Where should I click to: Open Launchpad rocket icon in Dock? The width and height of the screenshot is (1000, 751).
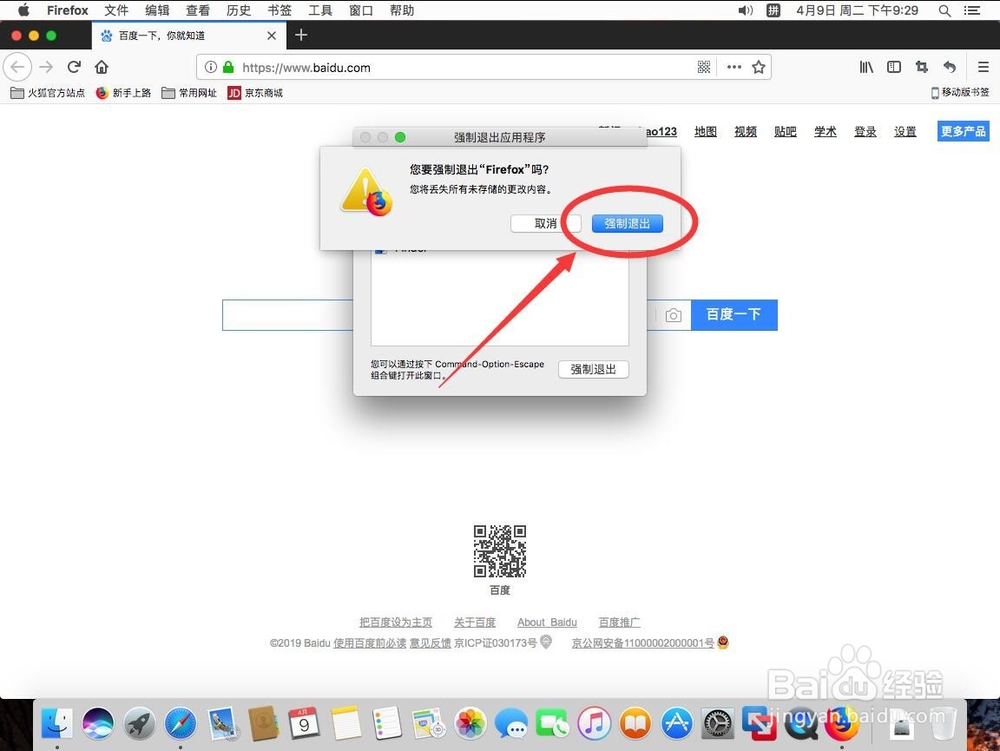tap(139, 724)
